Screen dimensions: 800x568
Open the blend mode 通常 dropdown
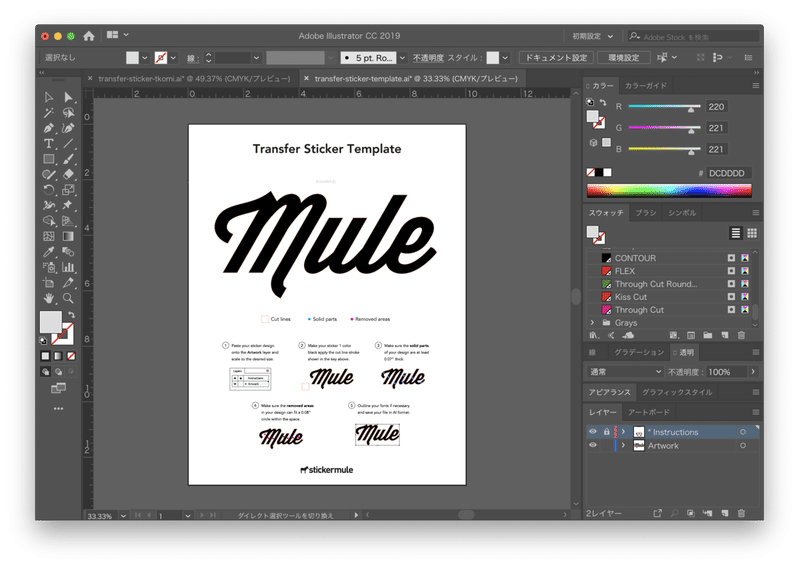coord(625,372)
